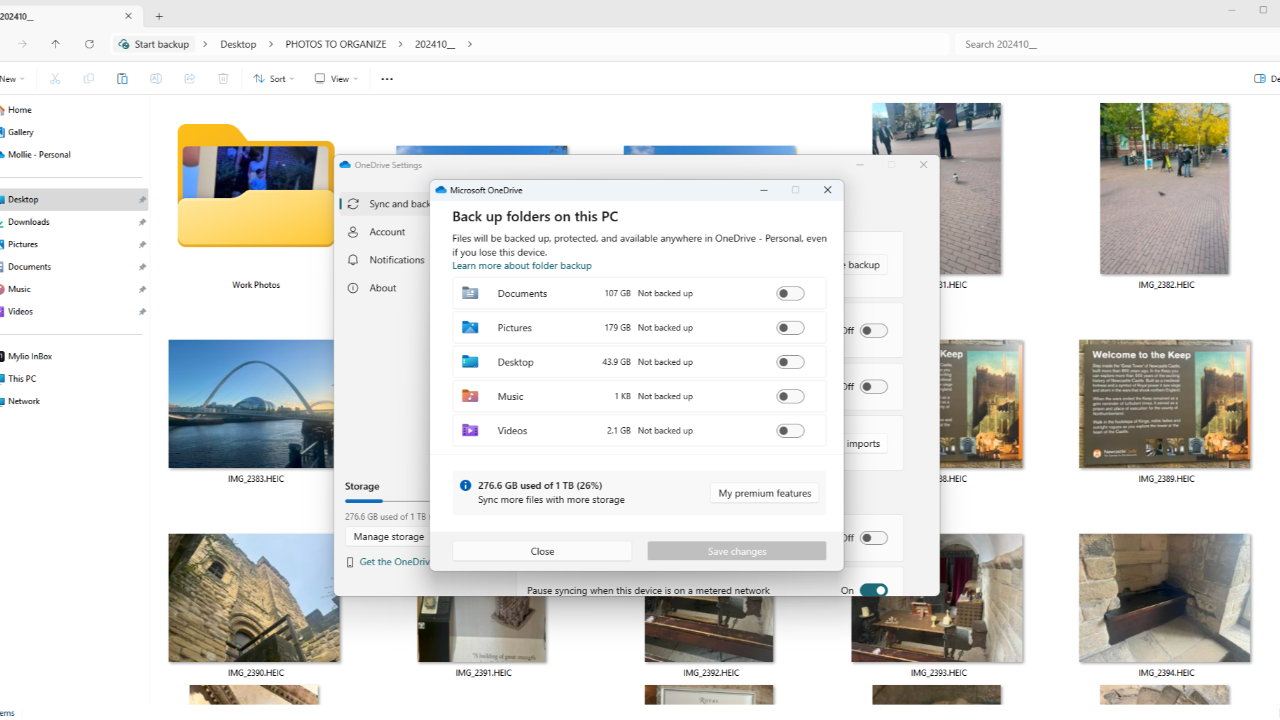The image size is (1280, 720).
Task: Open the Sort dropdown menu
Action: (273, 79)
